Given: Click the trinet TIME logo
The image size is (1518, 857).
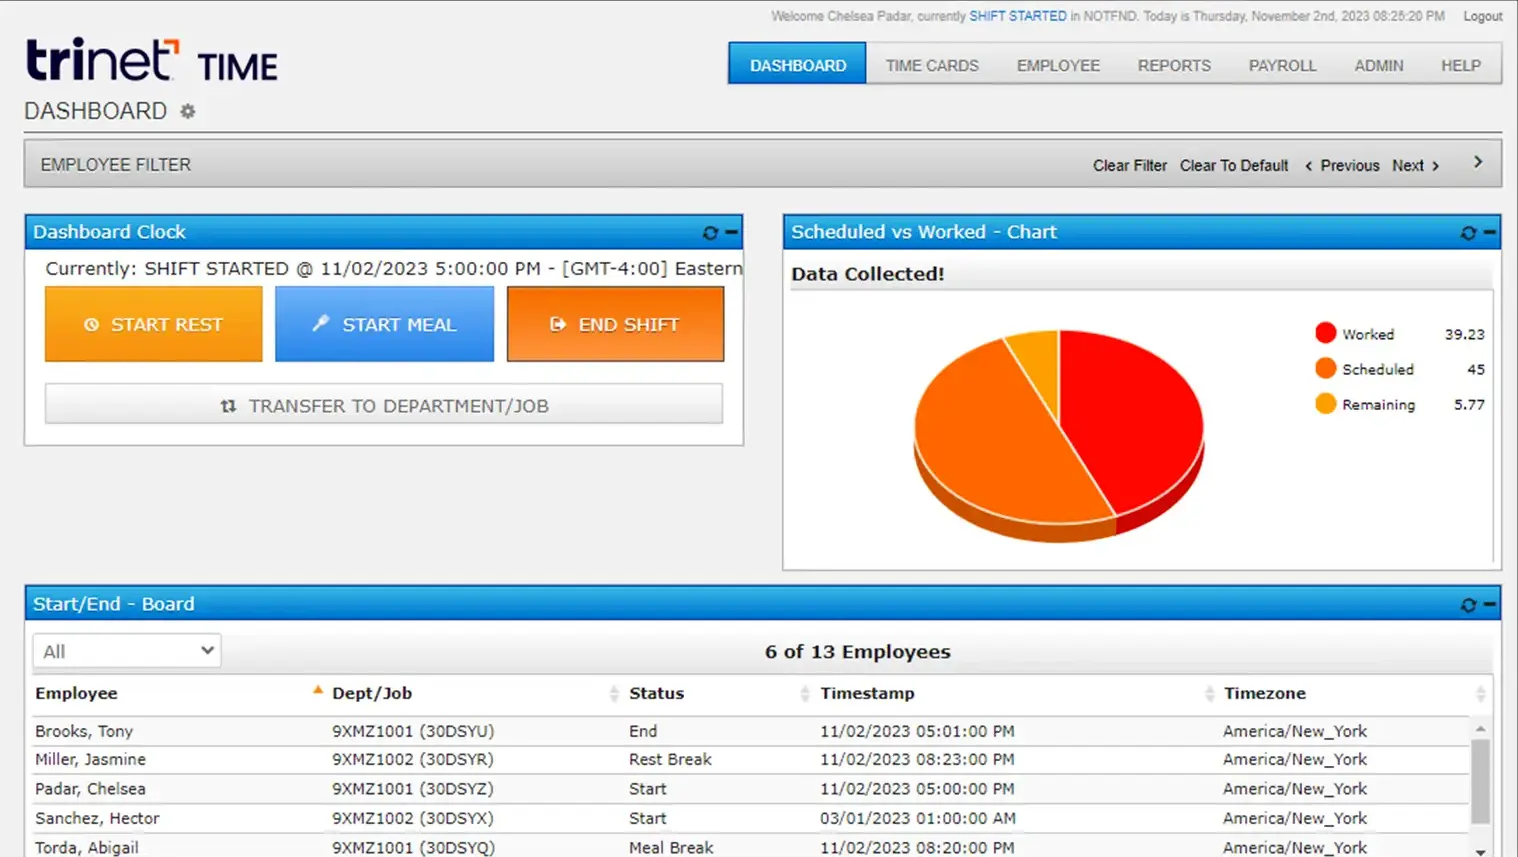Looking at the screenshot, I should coord(150,60).
